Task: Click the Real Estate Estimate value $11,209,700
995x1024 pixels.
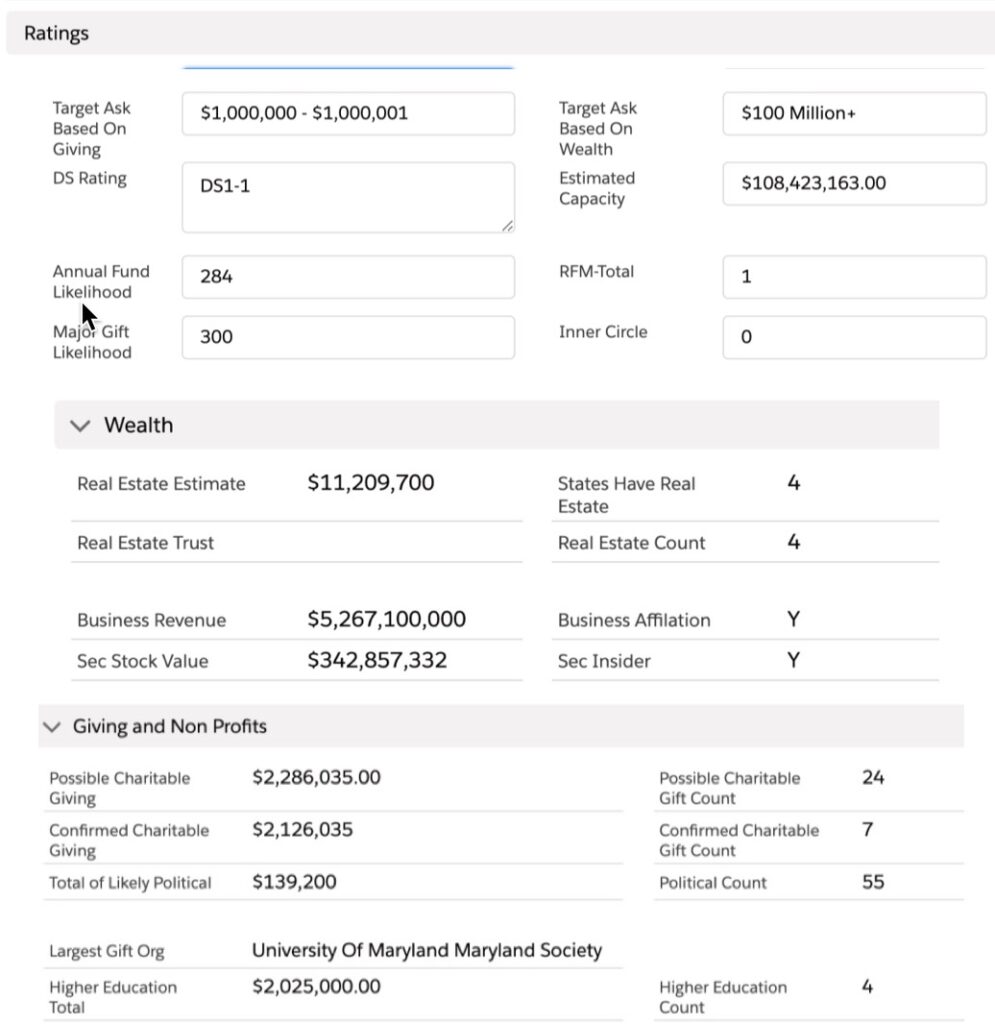Action: tap(371, 484)
